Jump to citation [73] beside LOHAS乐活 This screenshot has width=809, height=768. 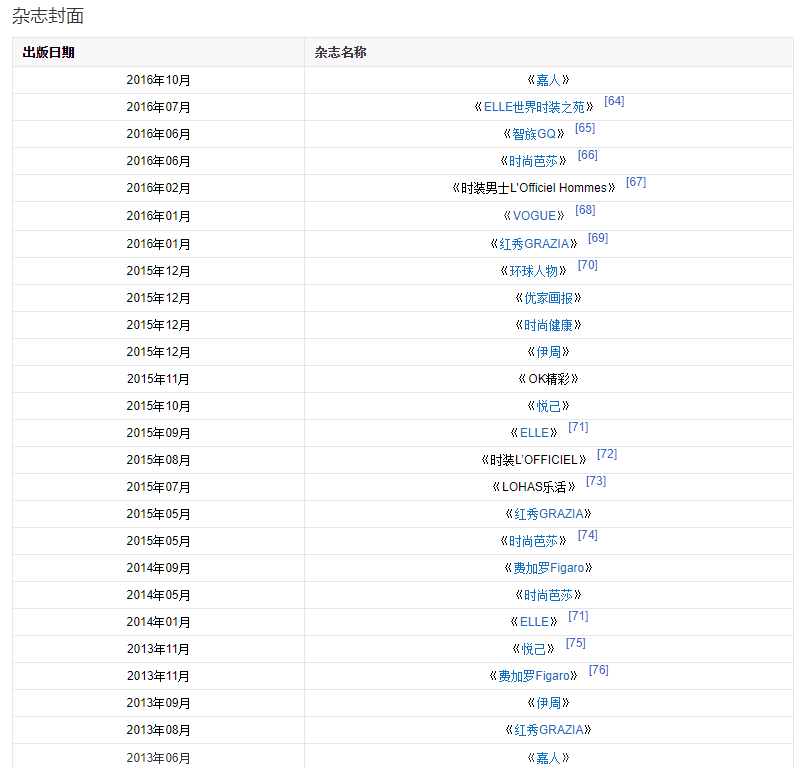(x=596, y=481)
